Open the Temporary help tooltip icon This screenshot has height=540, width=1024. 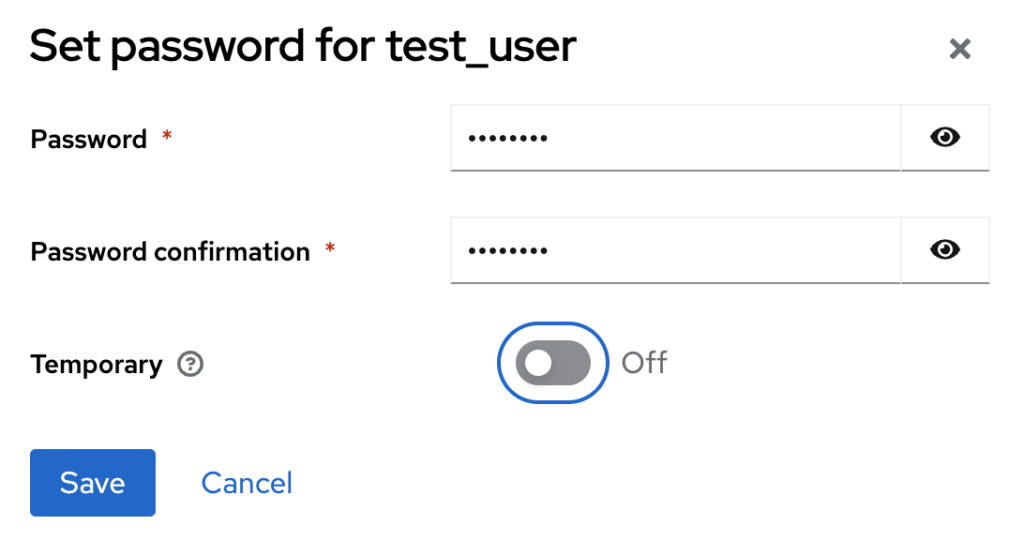(190, 364)
